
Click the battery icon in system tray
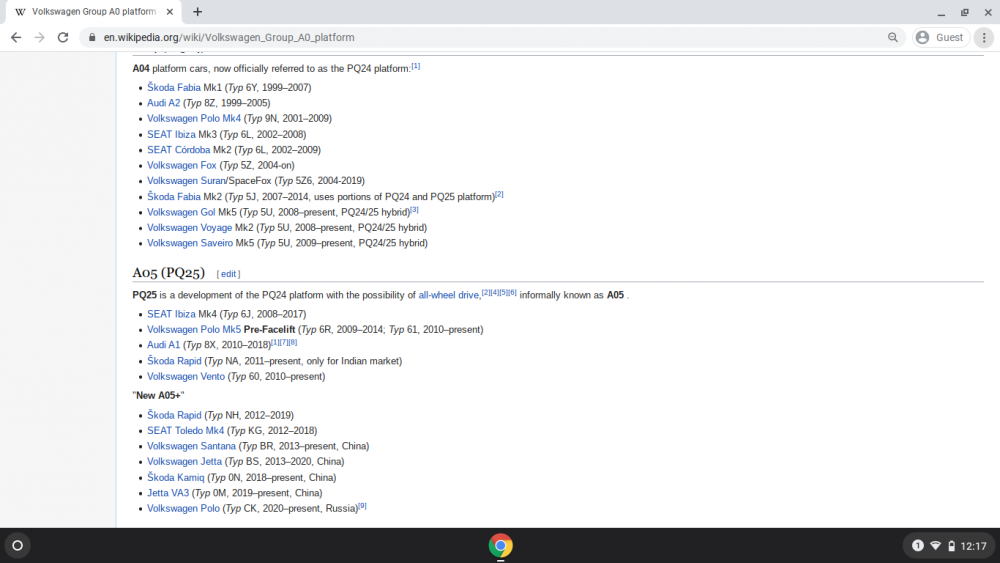pos(952,546)
